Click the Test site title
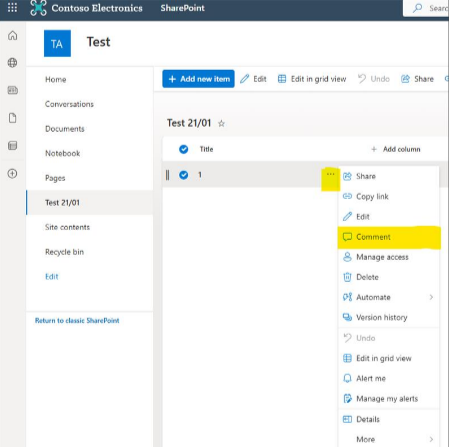The image size is (449, 447). (98, 42)
